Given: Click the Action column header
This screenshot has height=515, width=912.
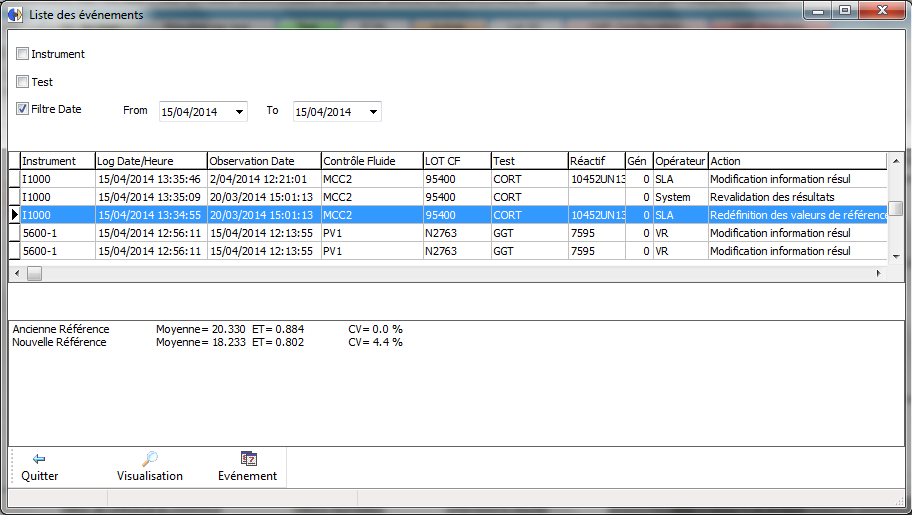Looking at the screenshot, I should point(797,161).
